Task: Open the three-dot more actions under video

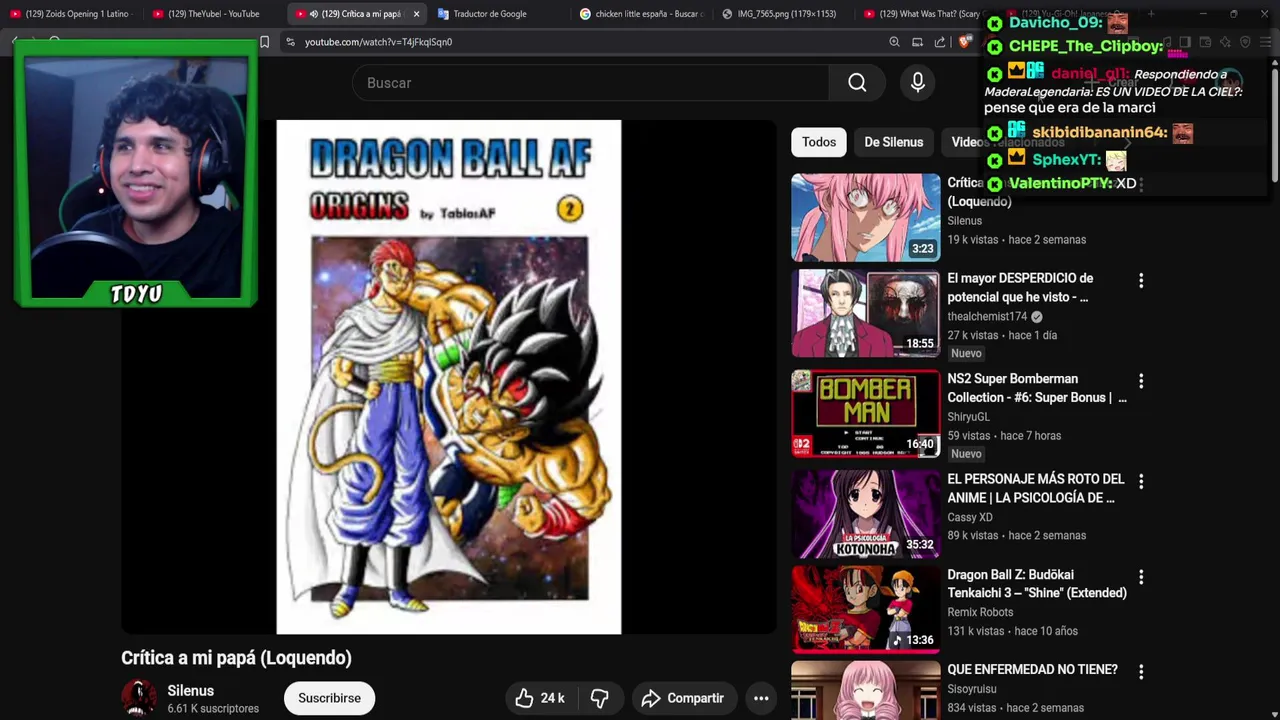Action: (x=761, y=698)
